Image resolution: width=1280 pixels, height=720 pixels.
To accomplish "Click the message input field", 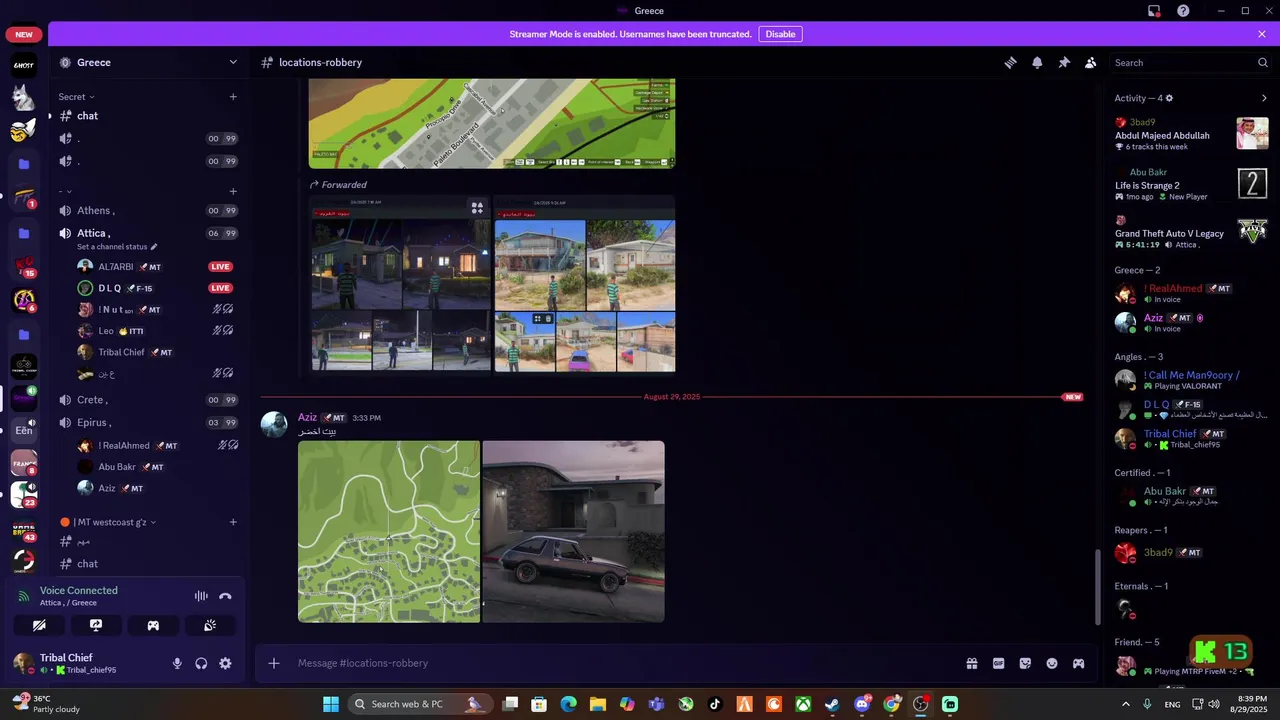I will pos(625,663).
